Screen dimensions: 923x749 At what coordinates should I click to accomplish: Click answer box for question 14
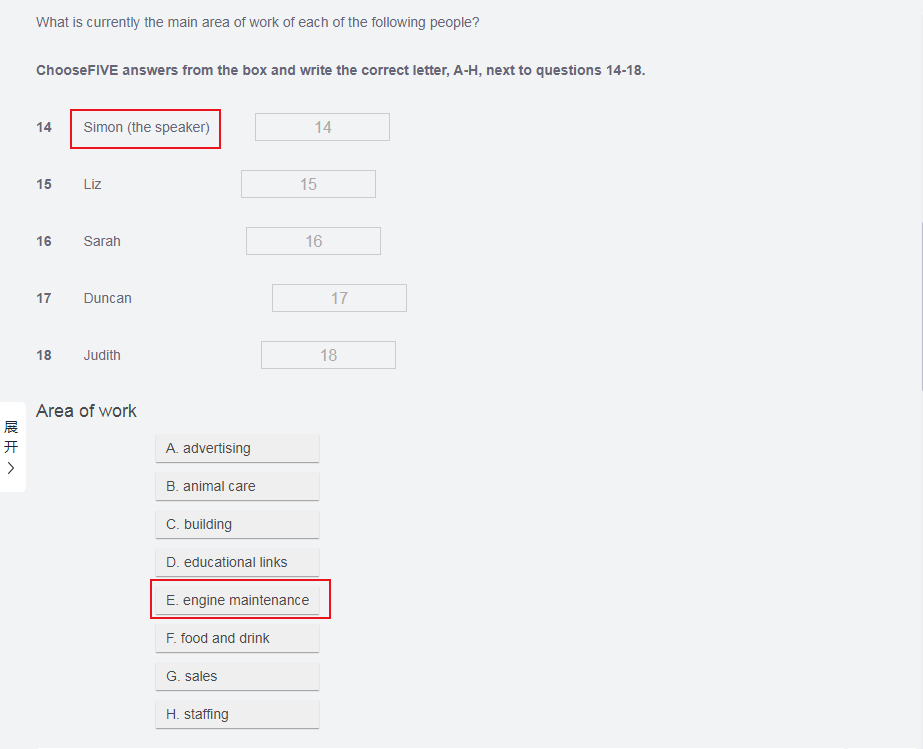pos(322,127)
